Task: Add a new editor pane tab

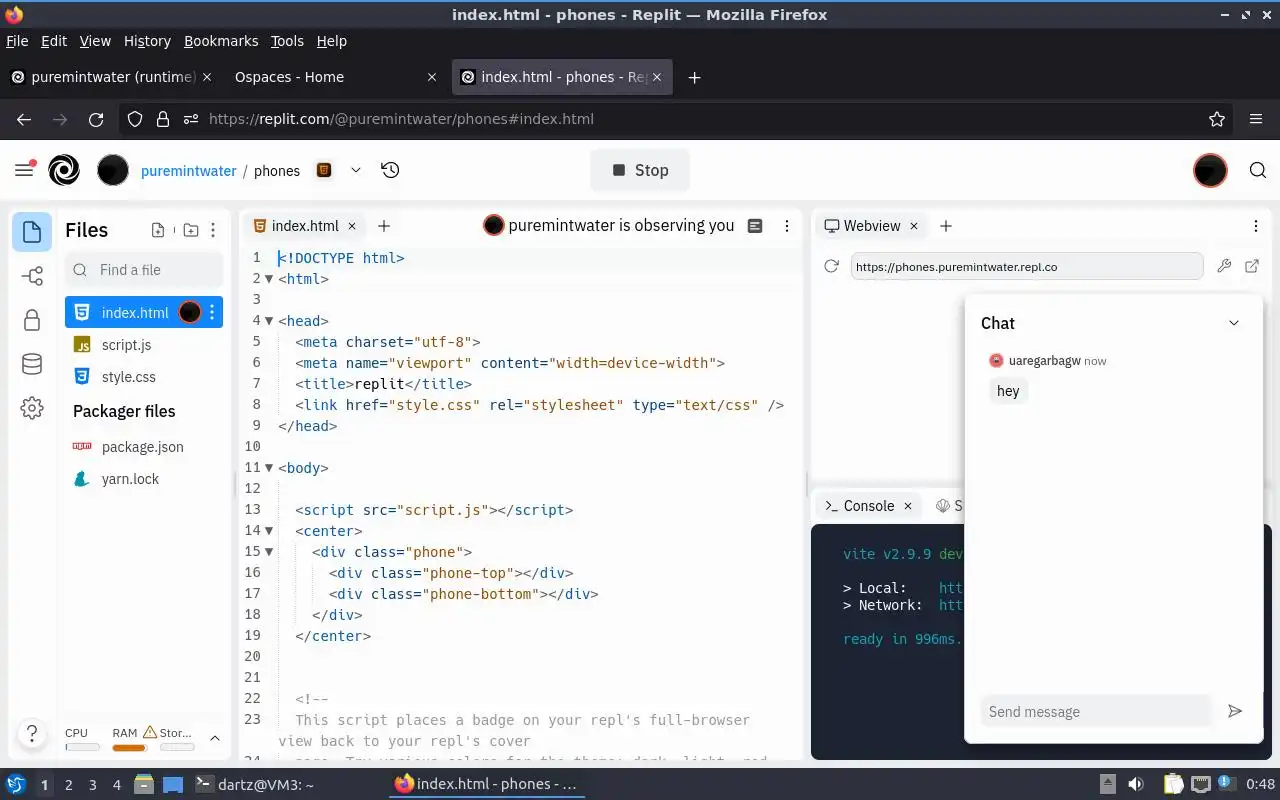Action: click(384, 226)
